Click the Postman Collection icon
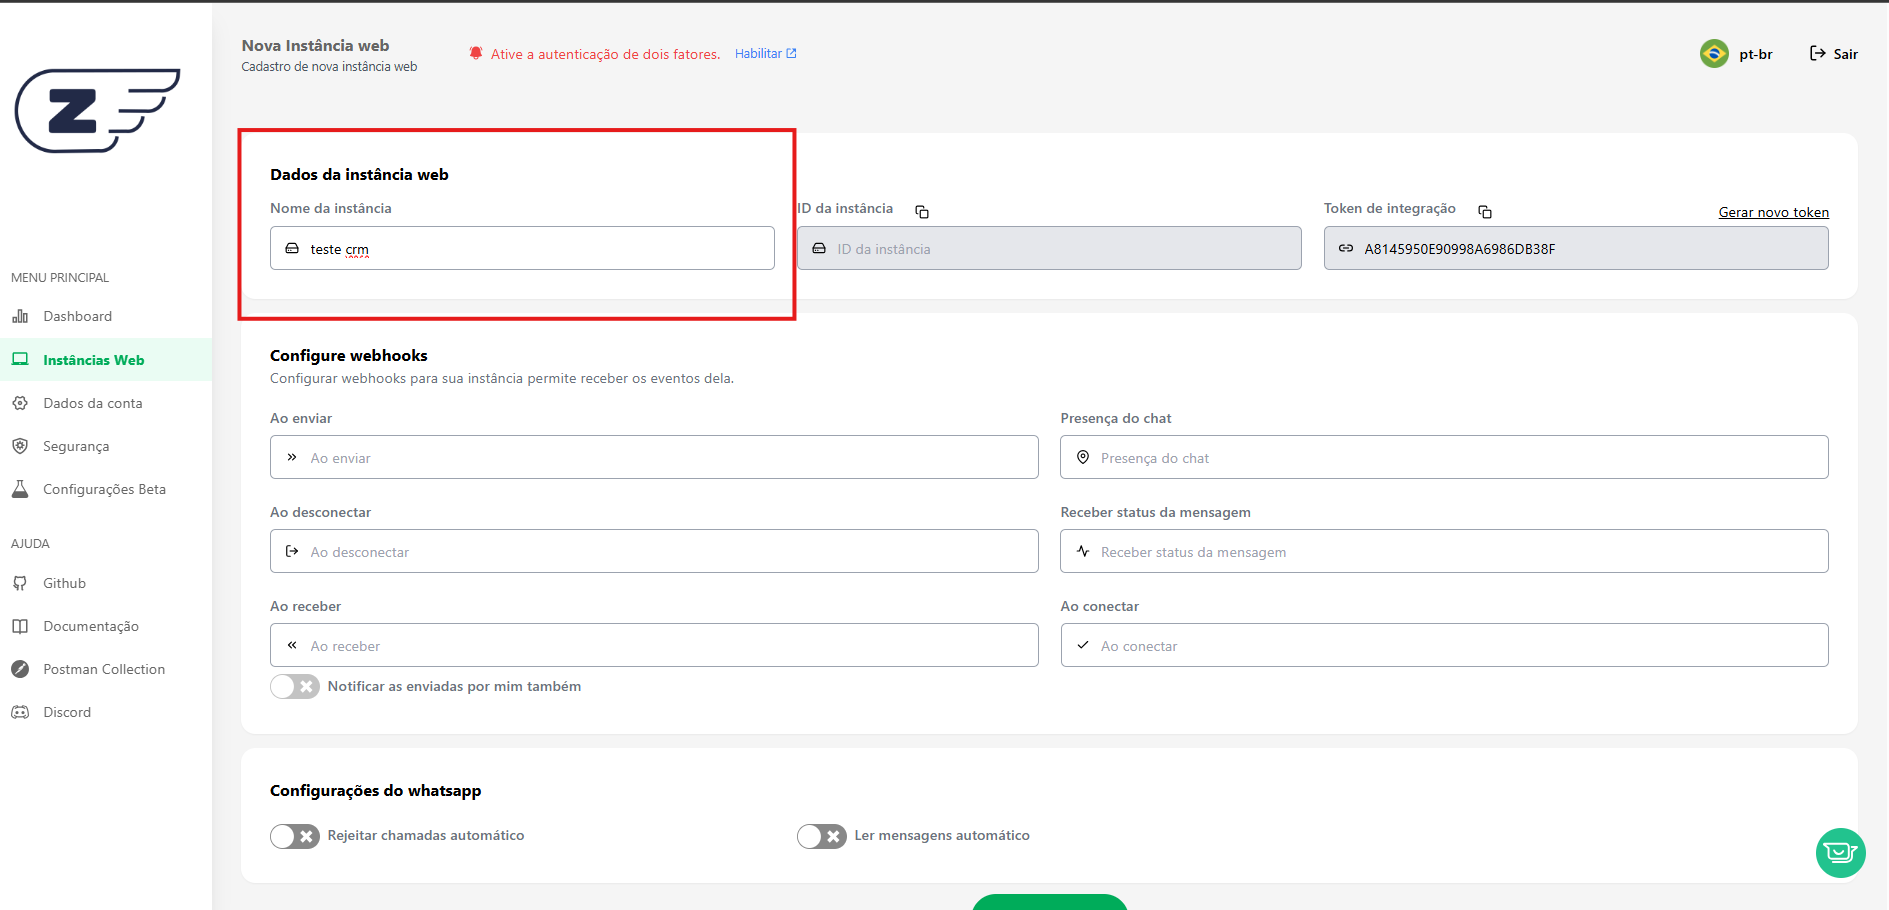 pos(20,669)
